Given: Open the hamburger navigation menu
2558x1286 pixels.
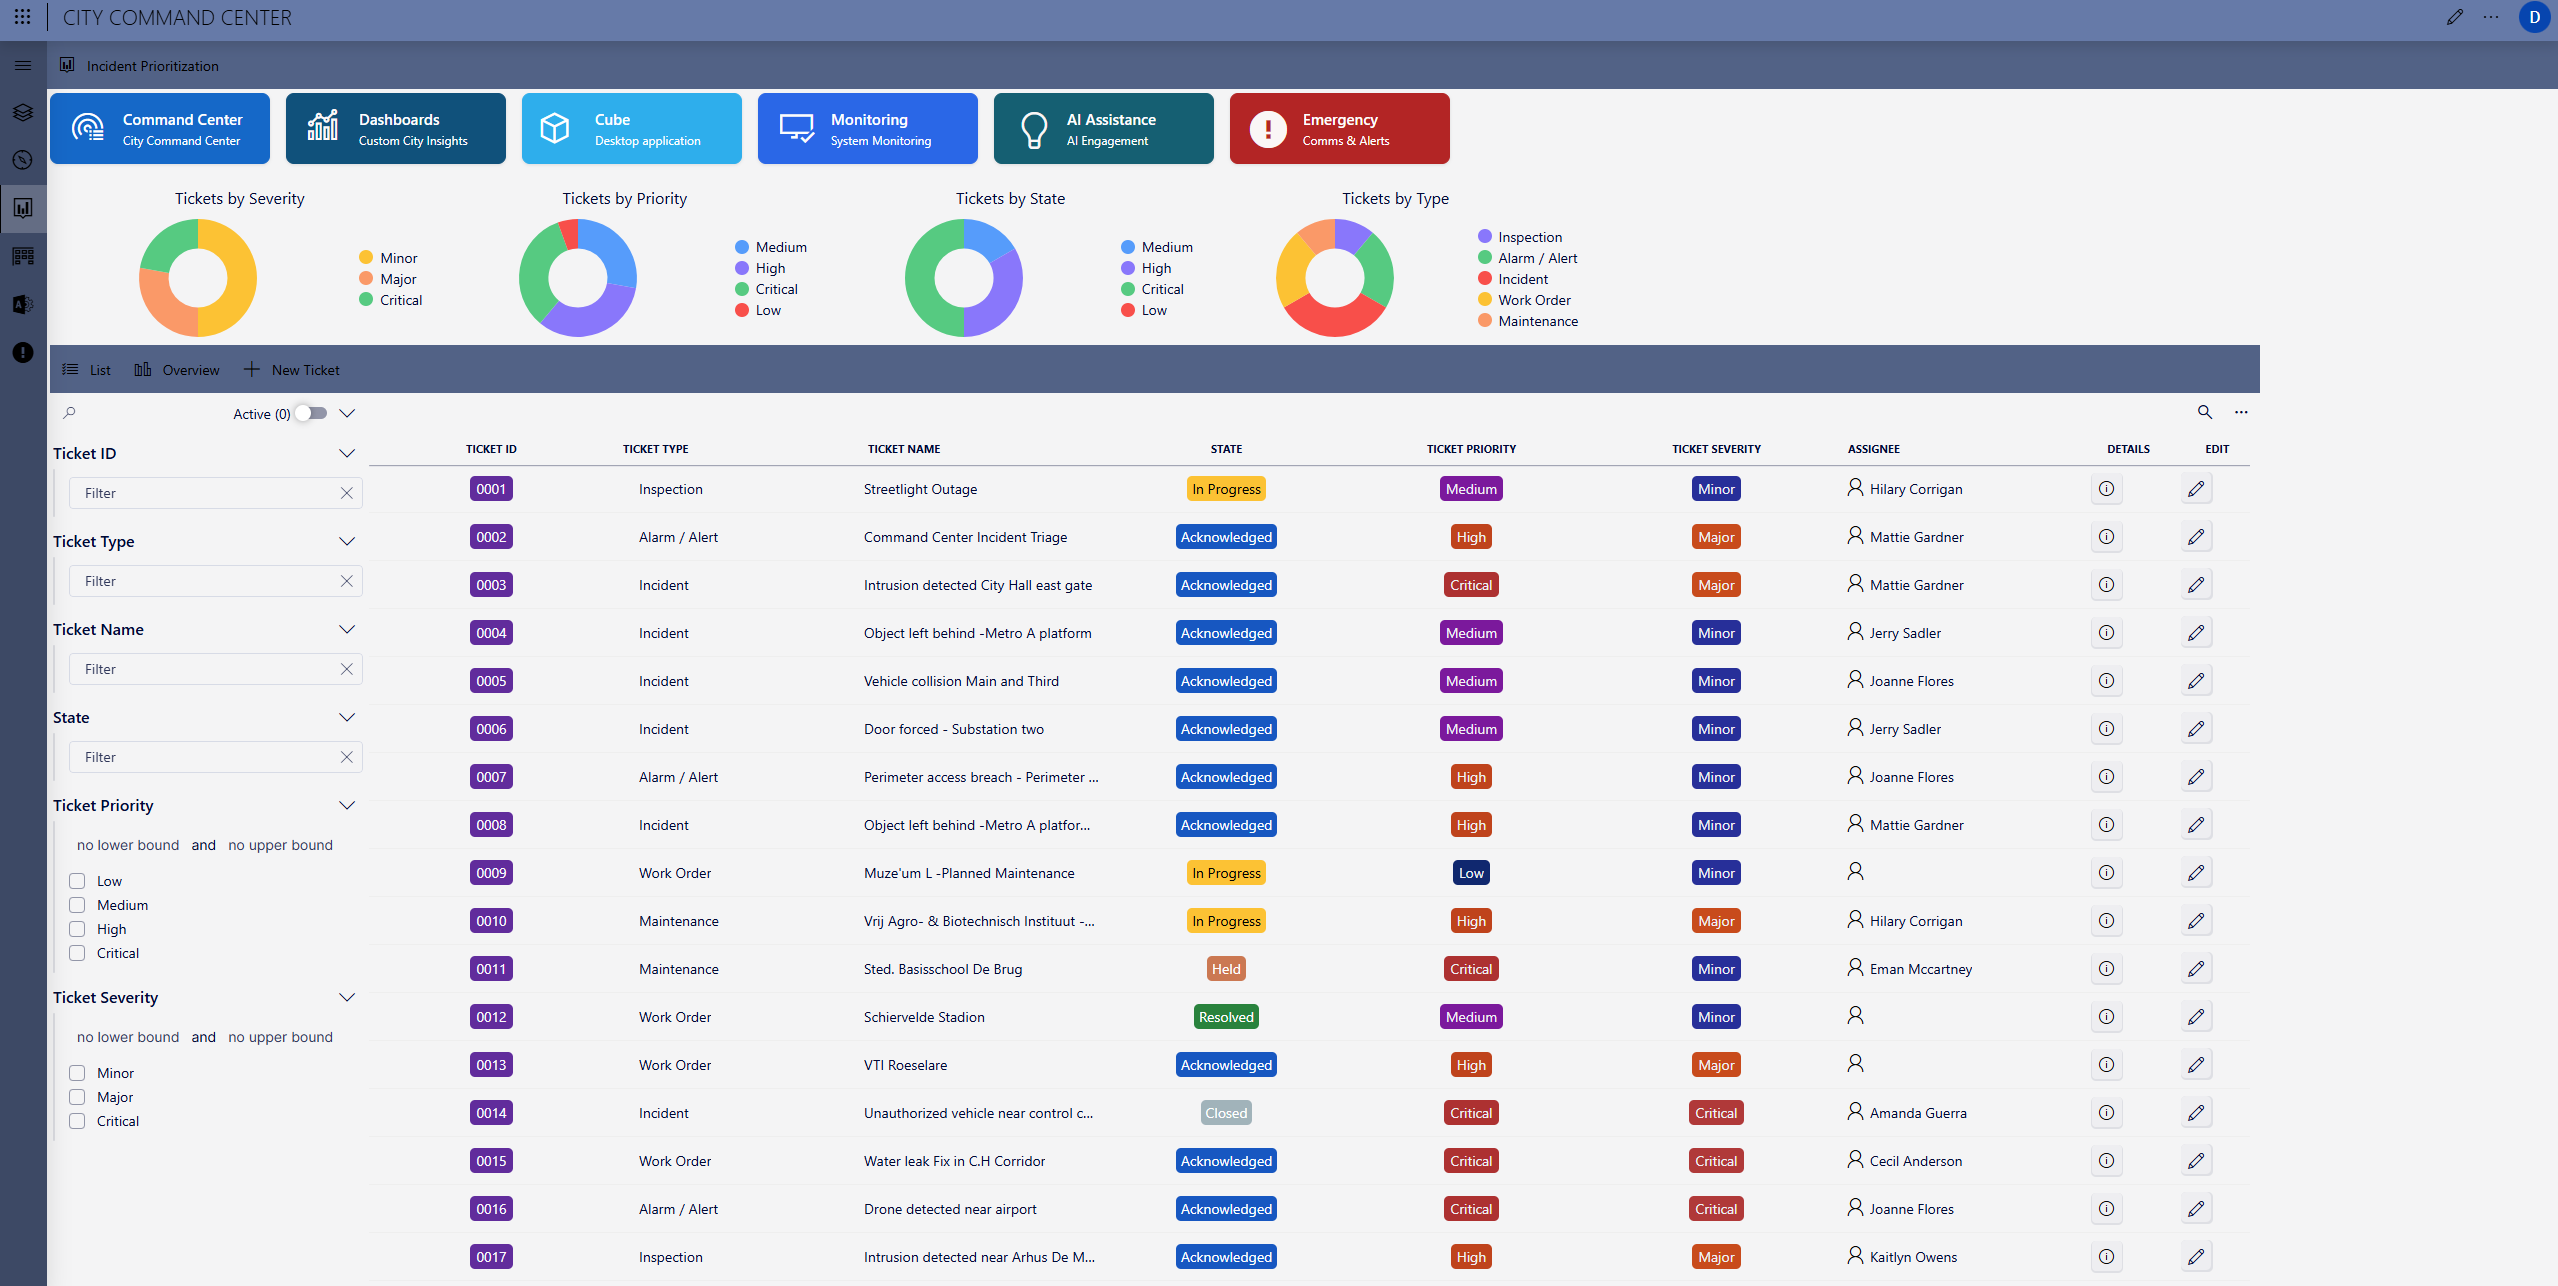Looking at the screenshot, I should (x=23, y=66).
